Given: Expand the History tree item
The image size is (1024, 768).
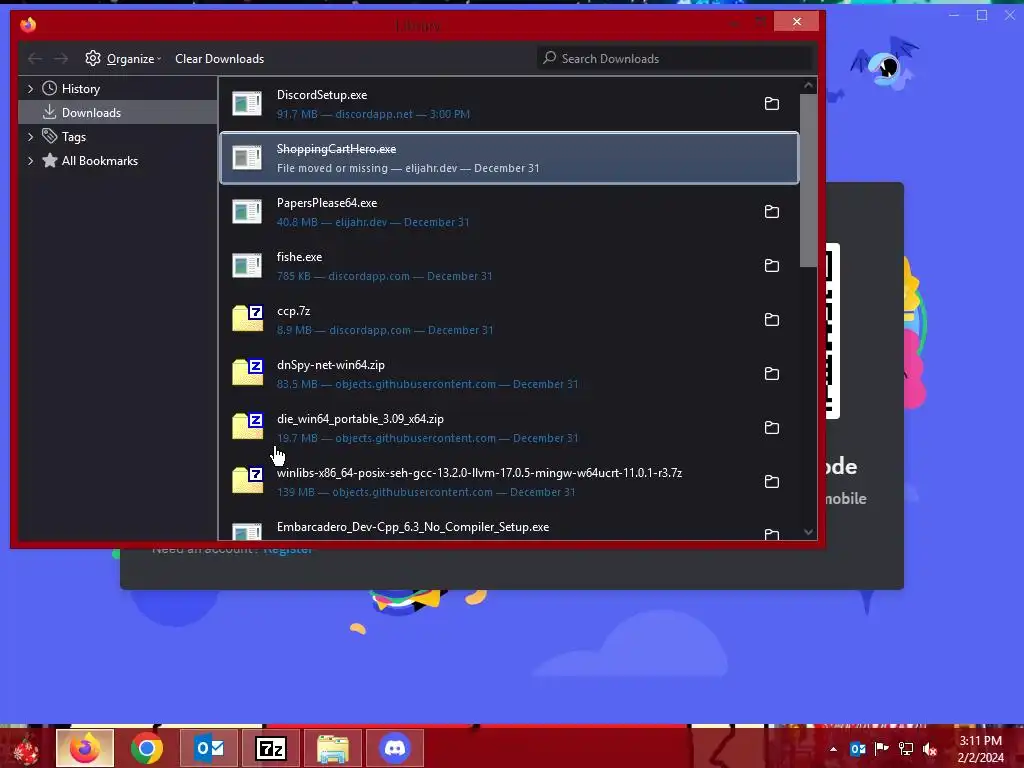Looking at the screenshot, I should [x=30, y=89].
